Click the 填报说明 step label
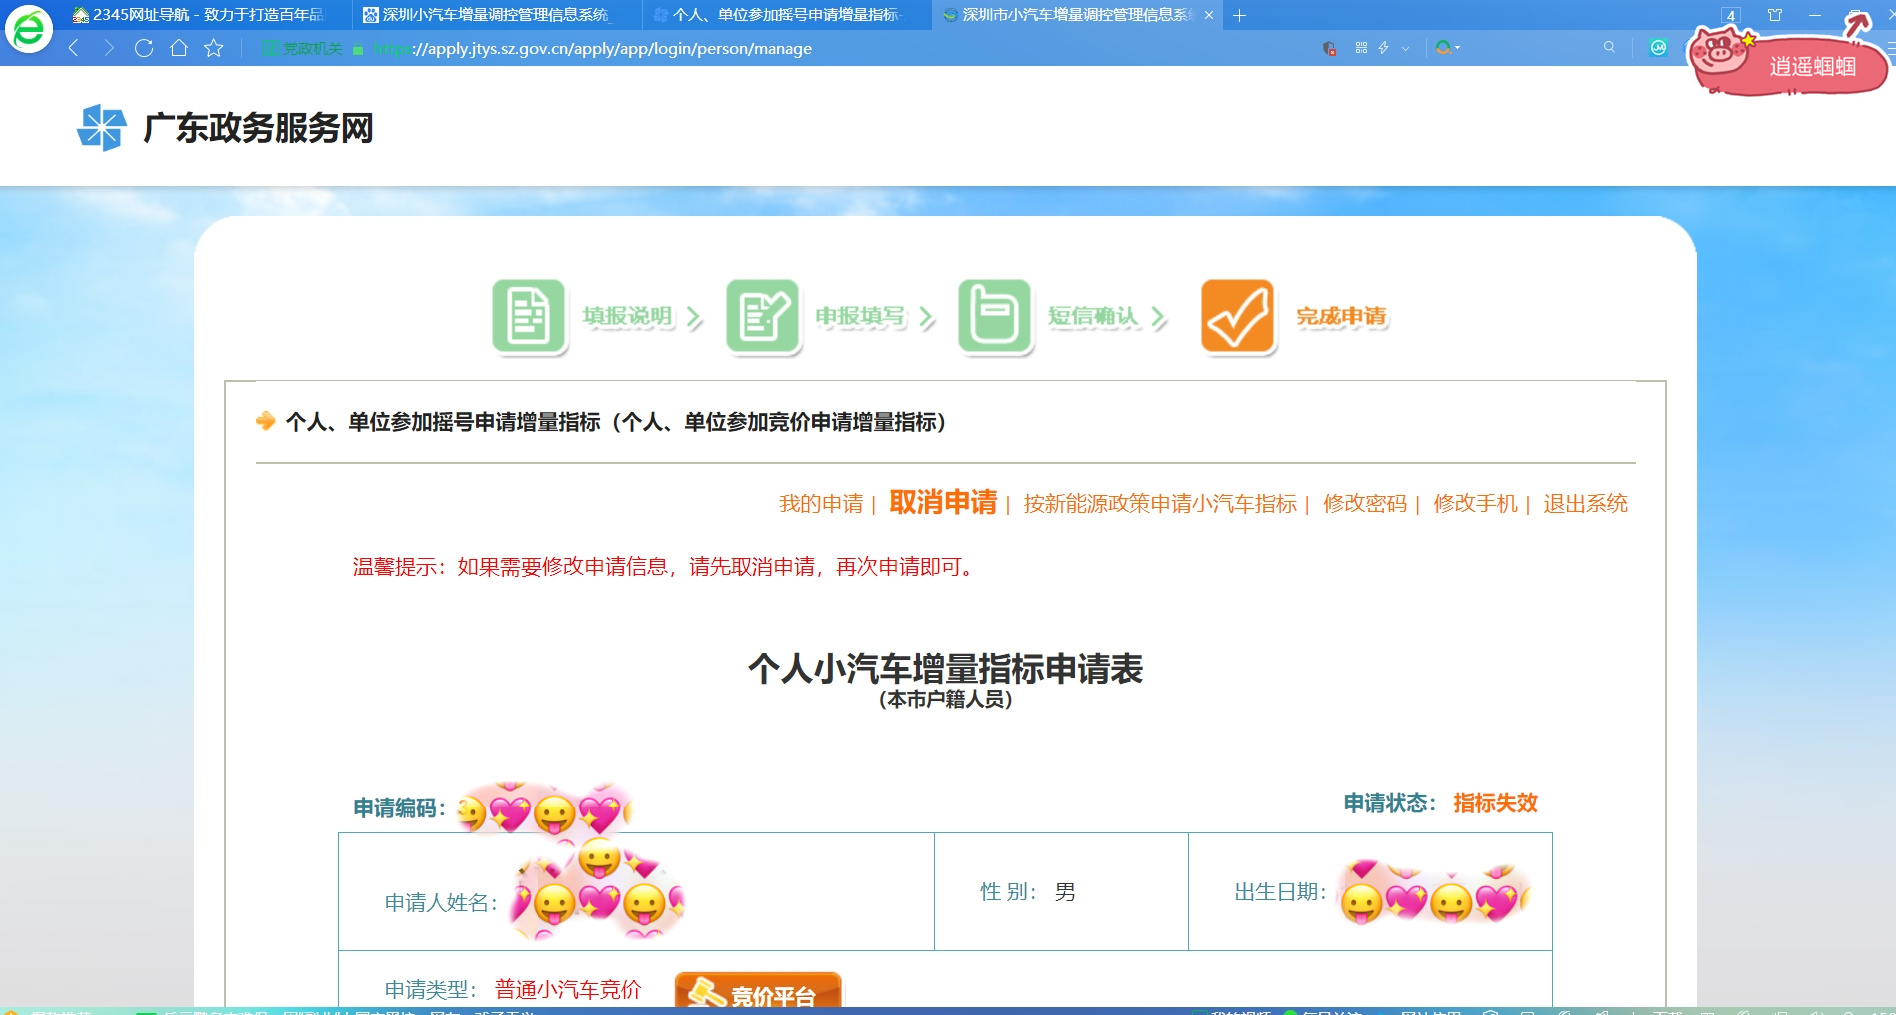Screen dimensions: 1896x1015 pyautogui.click(x=628, y=316)
